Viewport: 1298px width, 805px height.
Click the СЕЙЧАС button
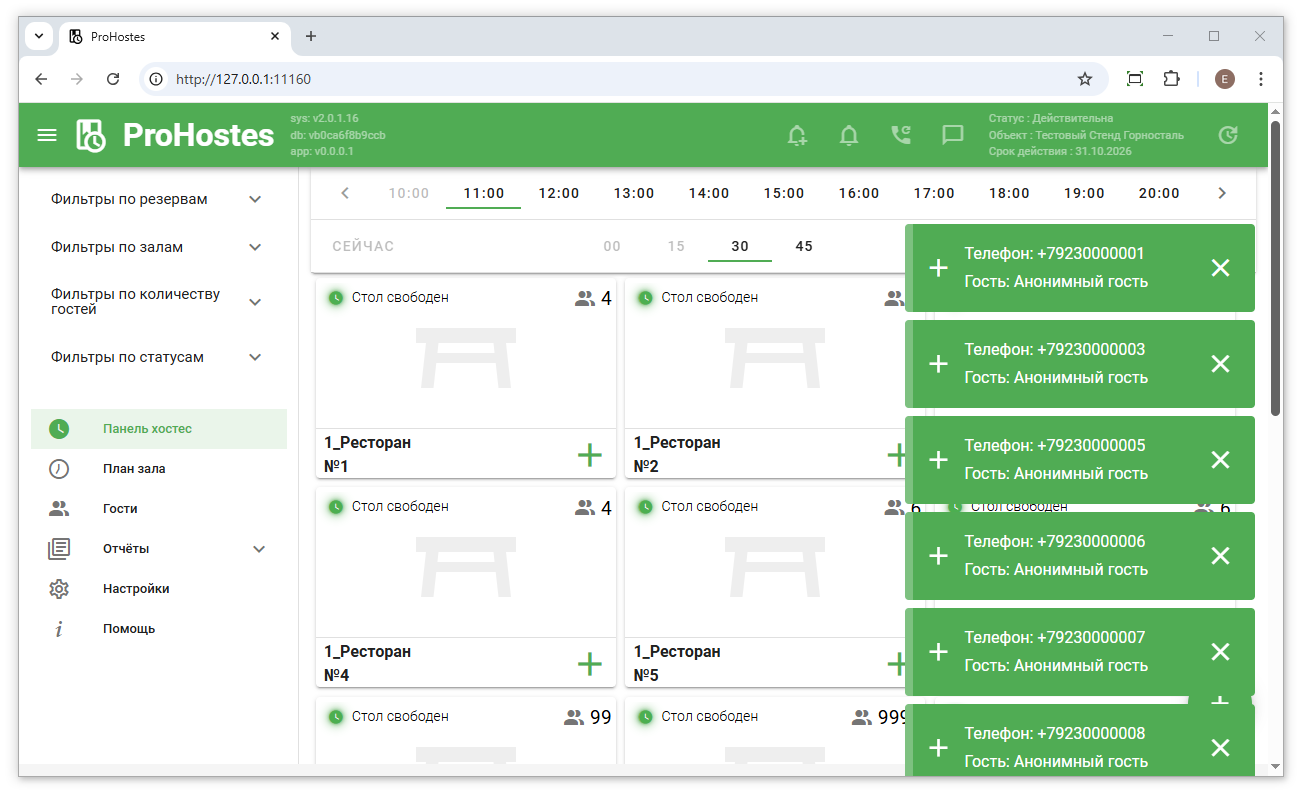pos(363,246)
